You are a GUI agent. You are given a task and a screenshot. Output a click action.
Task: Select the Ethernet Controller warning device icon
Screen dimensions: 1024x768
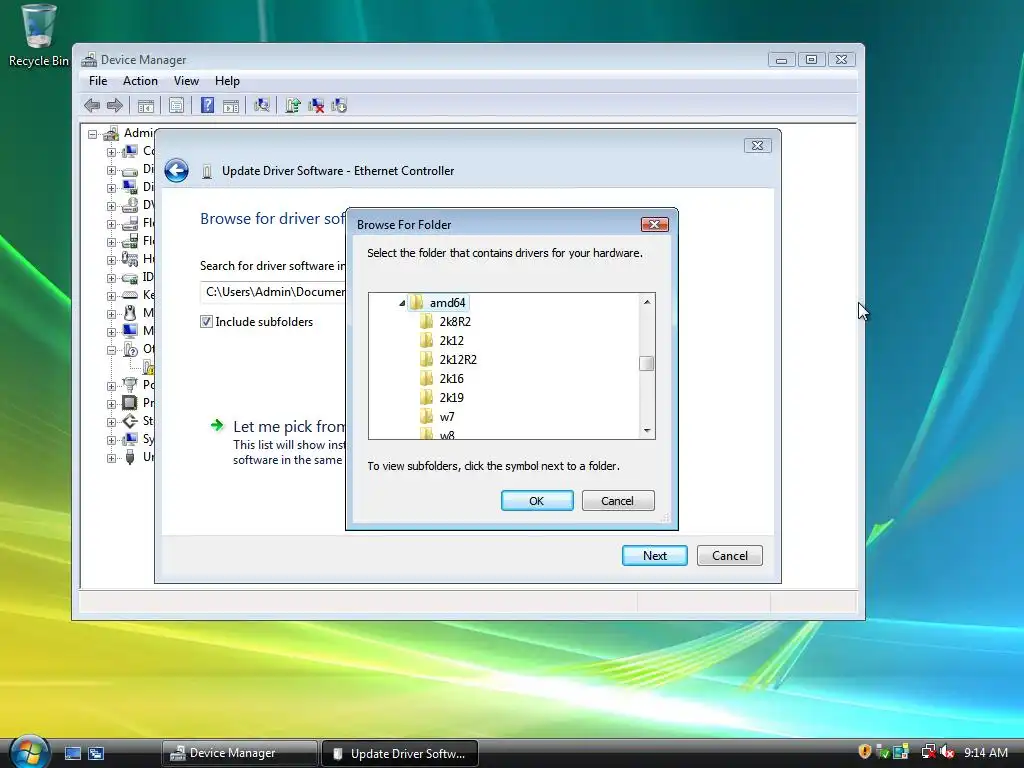click(x=149, y=366)
